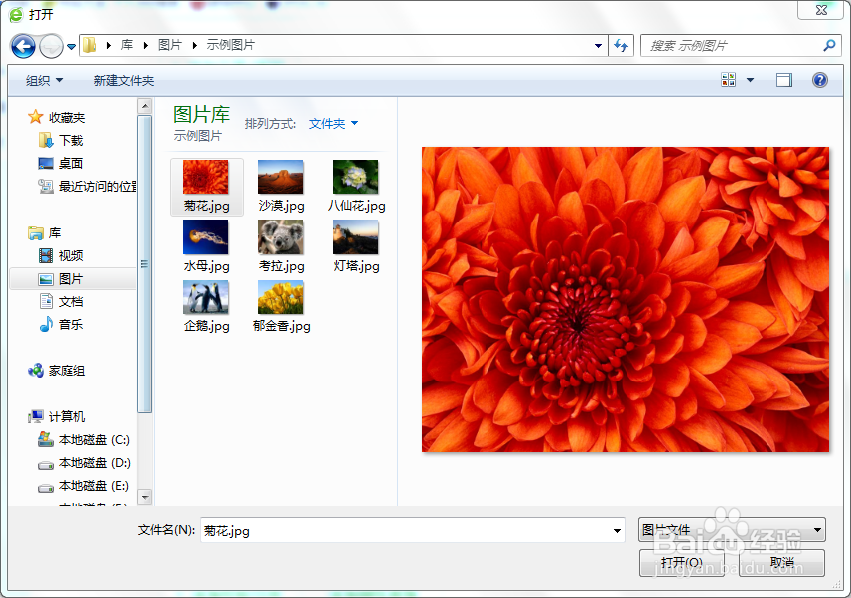Screen dimensions: 851x598
Task: Focus the 搜索 示例图片 search box
Action: coord(733,46)
